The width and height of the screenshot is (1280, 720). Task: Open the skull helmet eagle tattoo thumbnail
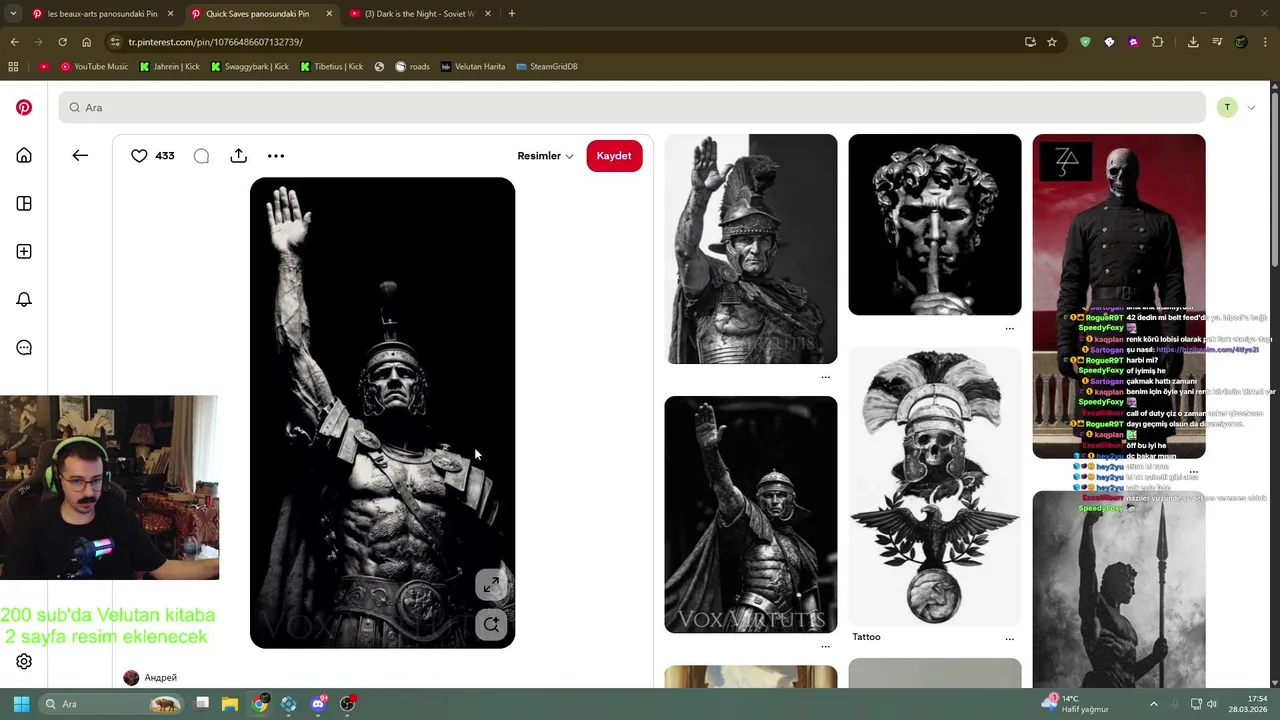click(x=935, y=486)
